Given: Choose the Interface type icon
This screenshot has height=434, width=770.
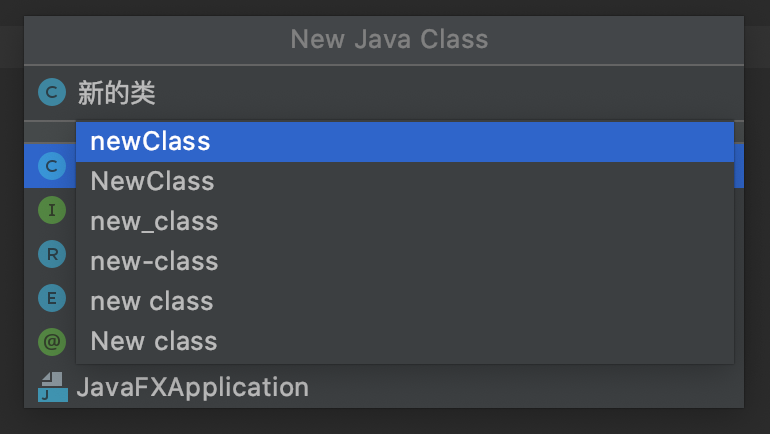Looking at the screenshot, I should pos(52,210).
